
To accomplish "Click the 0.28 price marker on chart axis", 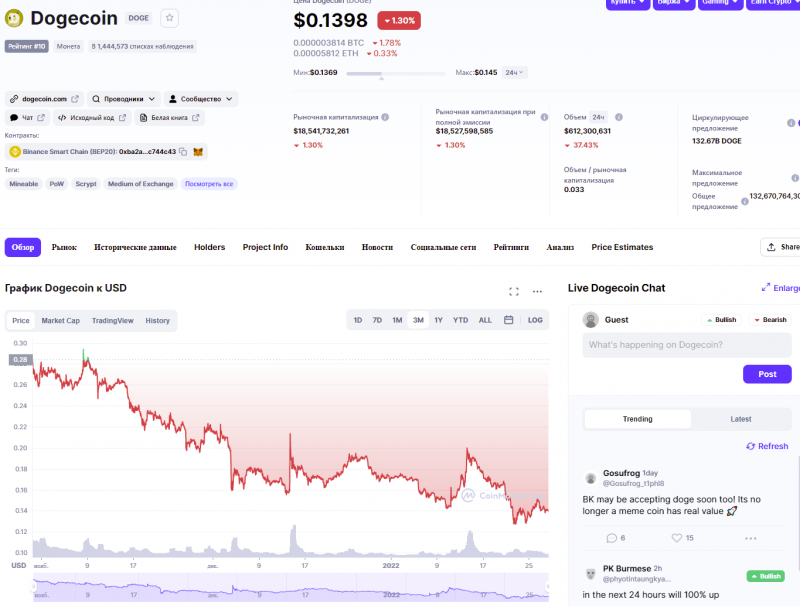I will tap(20, 360).
